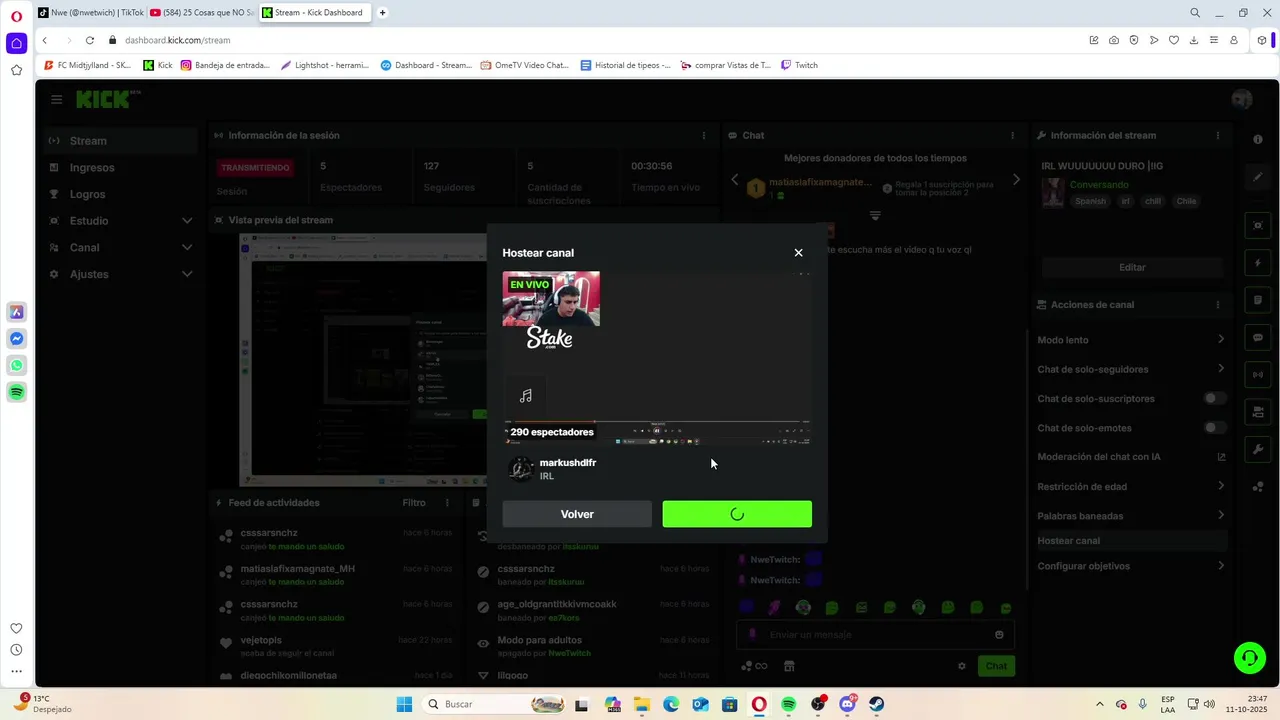Expand the Estudio sidebar section
This screenshot has width=1280, height=720.
click(x=120, y=221)
